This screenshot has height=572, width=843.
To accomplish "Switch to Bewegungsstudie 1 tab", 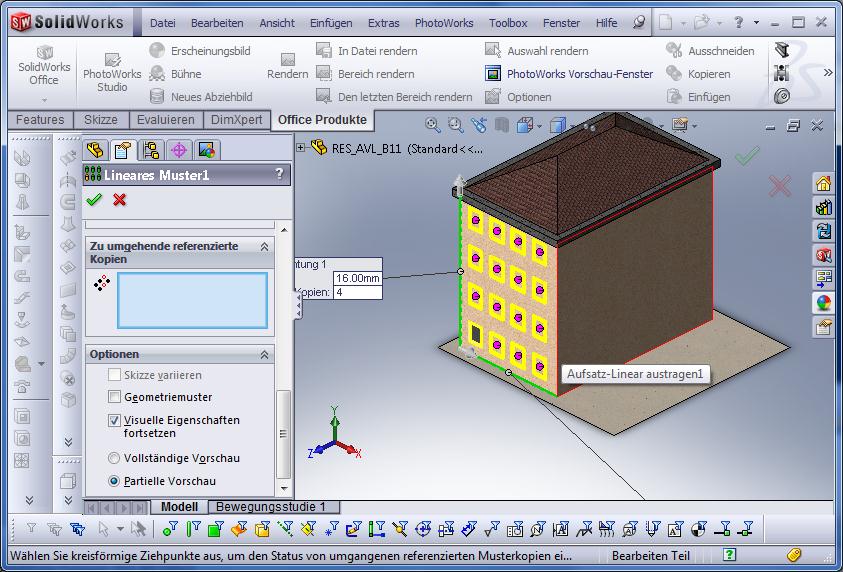I will [271, 507].
